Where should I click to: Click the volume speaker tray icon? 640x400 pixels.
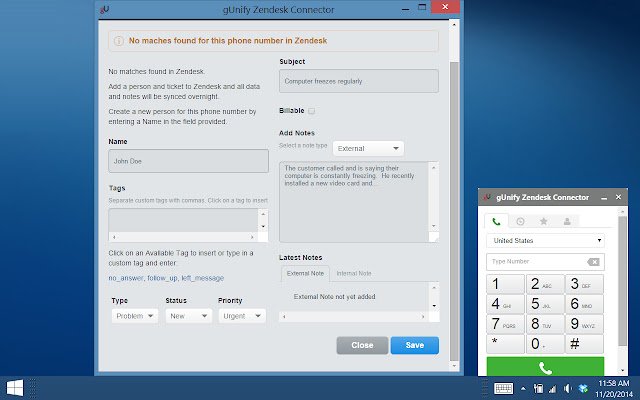click(x=567, y=388)
